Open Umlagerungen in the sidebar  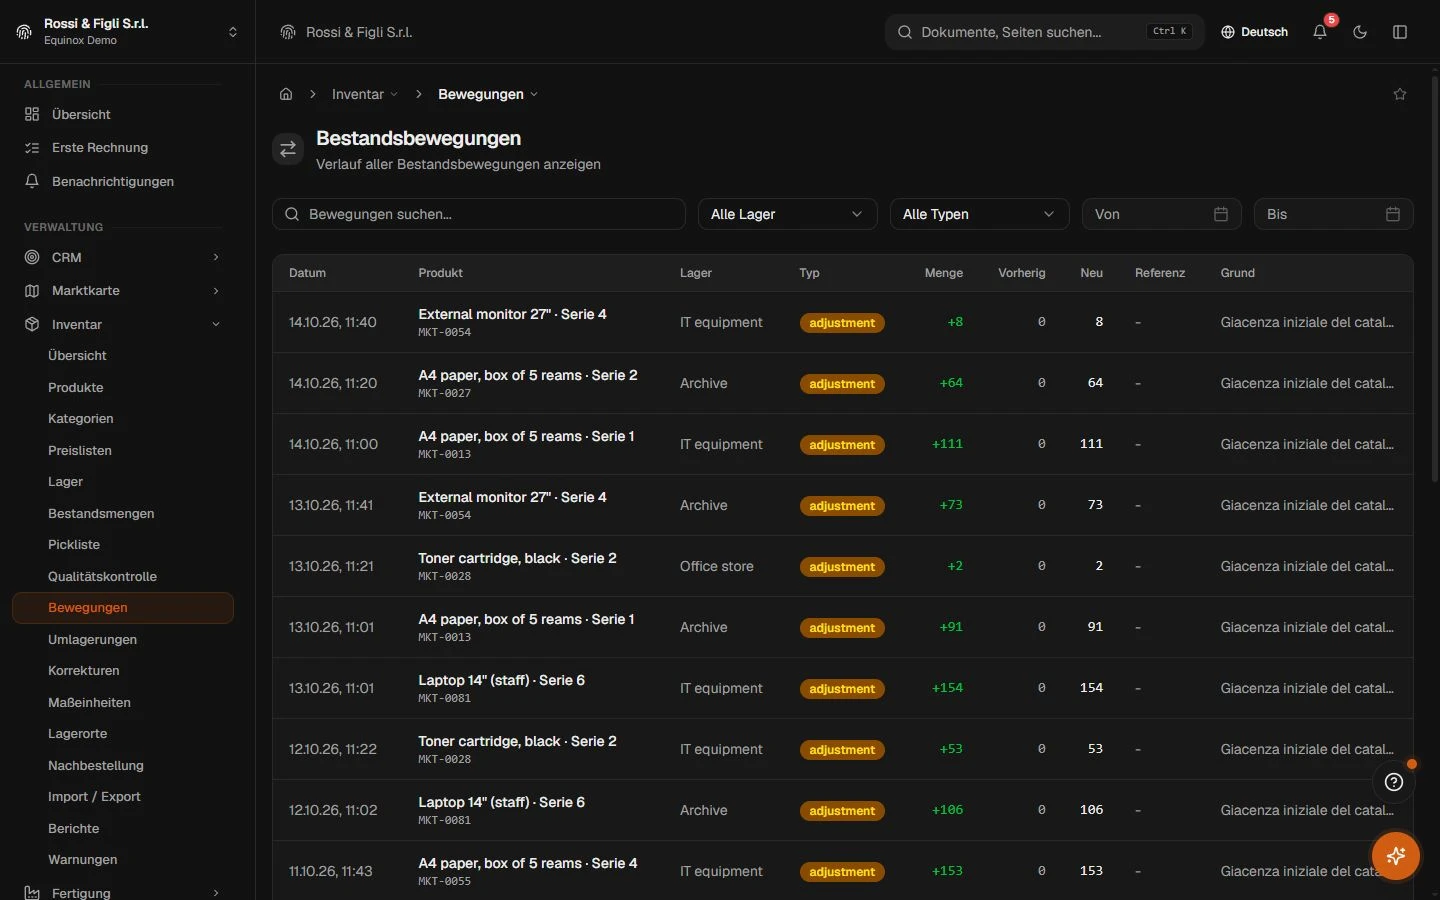[x=92, y=639]
